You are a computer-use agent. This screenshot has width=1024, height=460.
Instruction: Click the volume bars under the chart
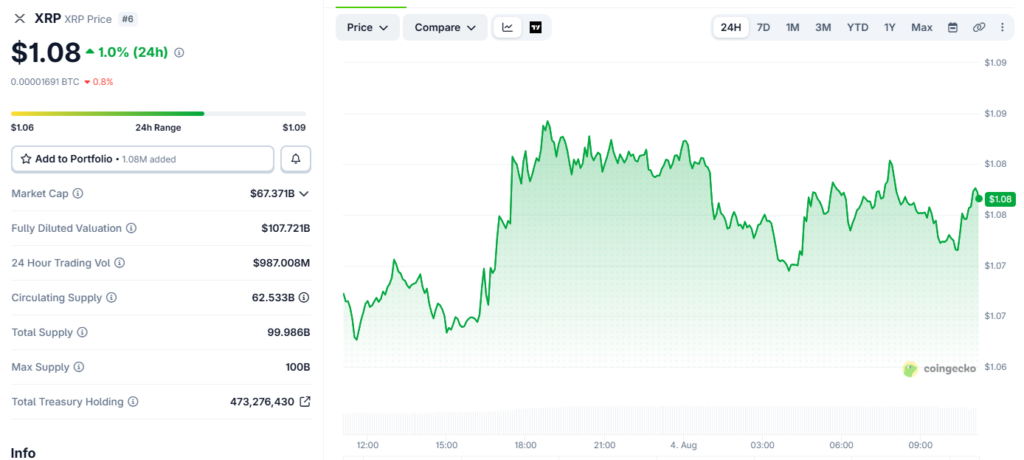point(660,420)
